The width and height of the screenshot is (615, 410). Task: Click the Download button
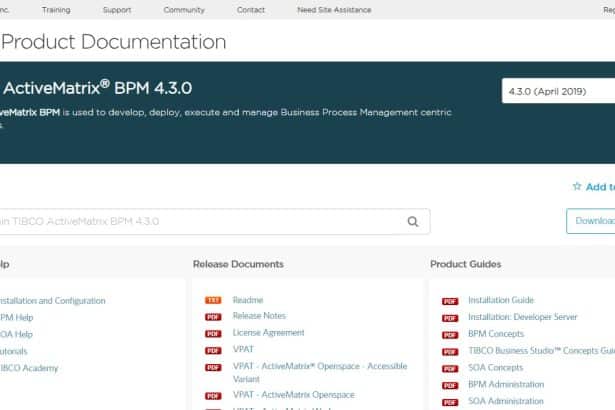[x=591, y=221]
